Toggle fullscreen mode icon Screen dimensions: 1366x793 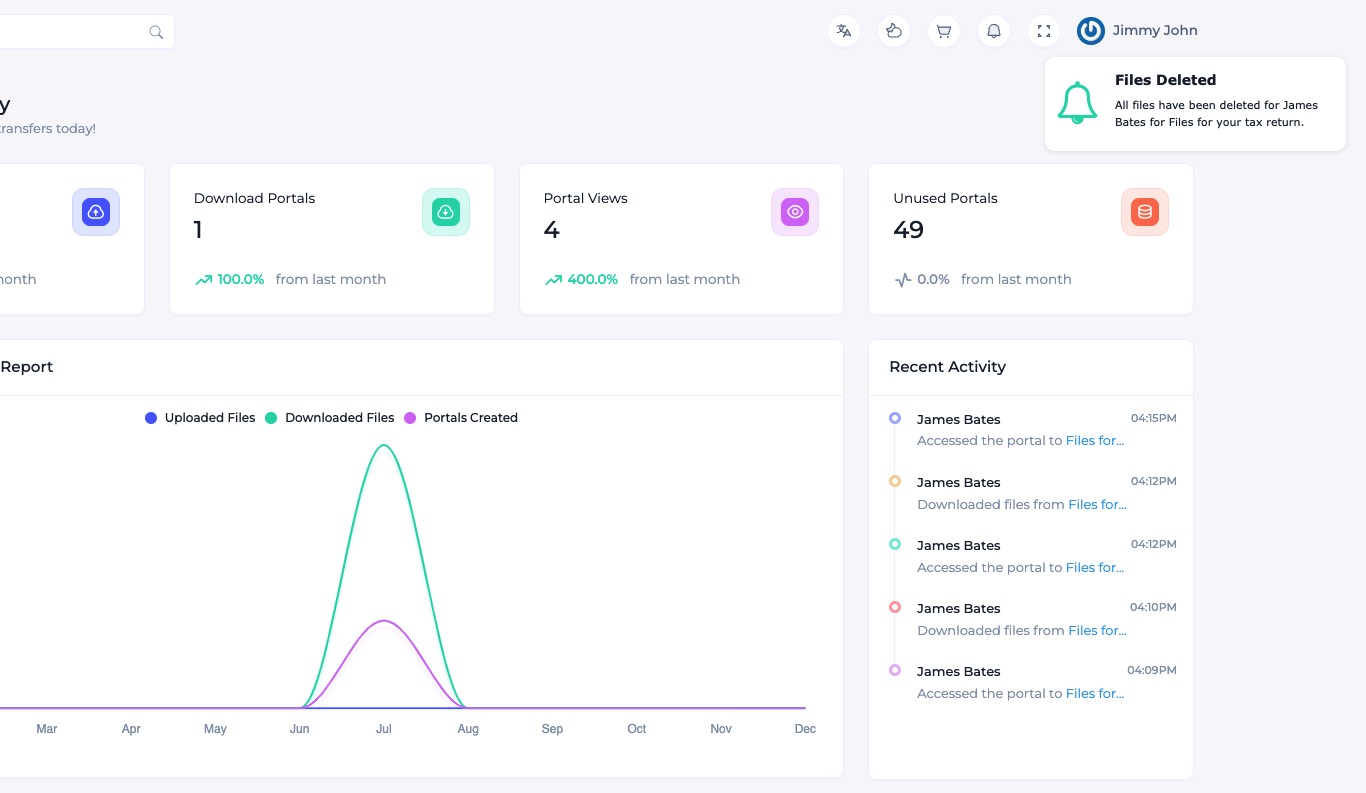point(1044,31)
